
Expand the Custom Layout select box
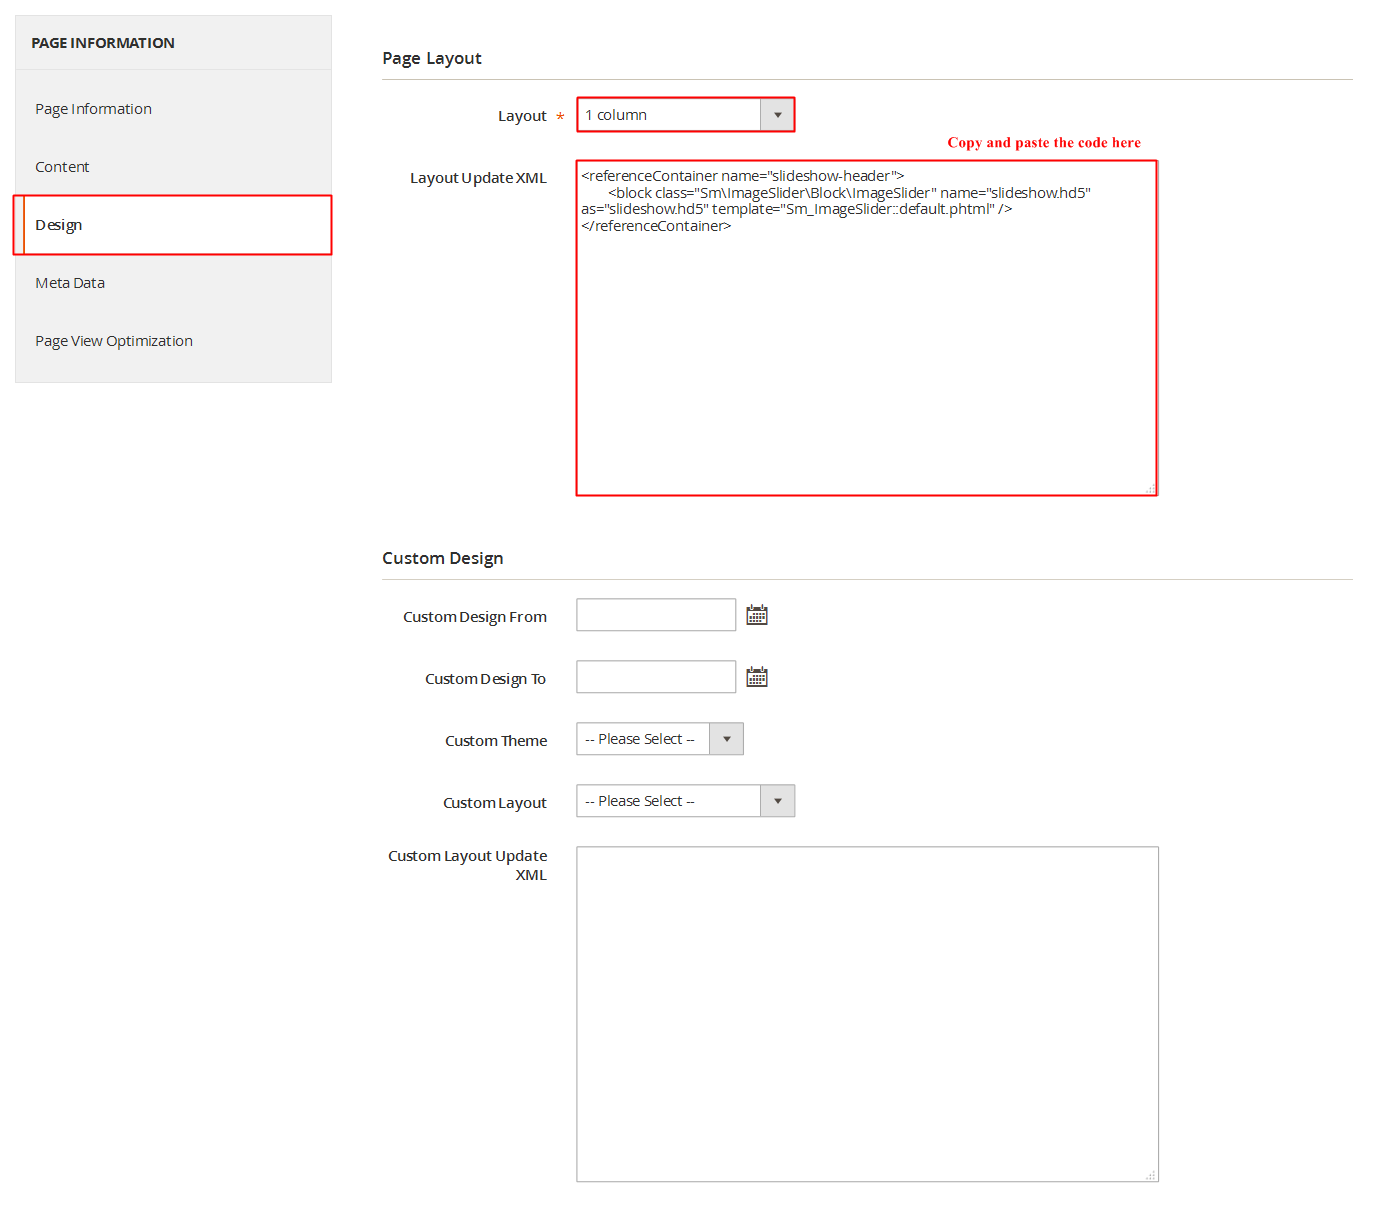685,801
